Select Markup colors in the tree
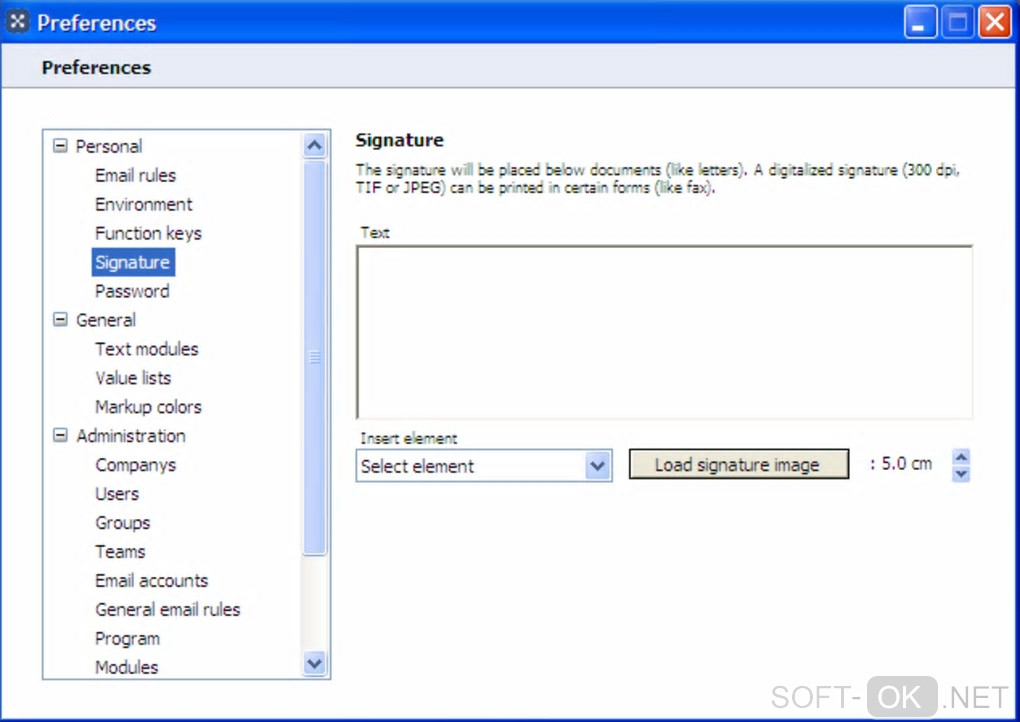 click(148, 407)
